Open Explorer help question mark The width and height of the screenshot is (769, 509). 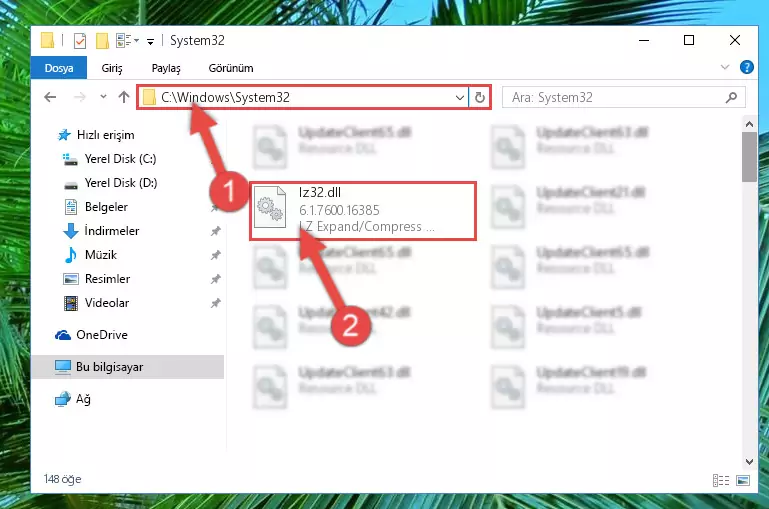746,67
